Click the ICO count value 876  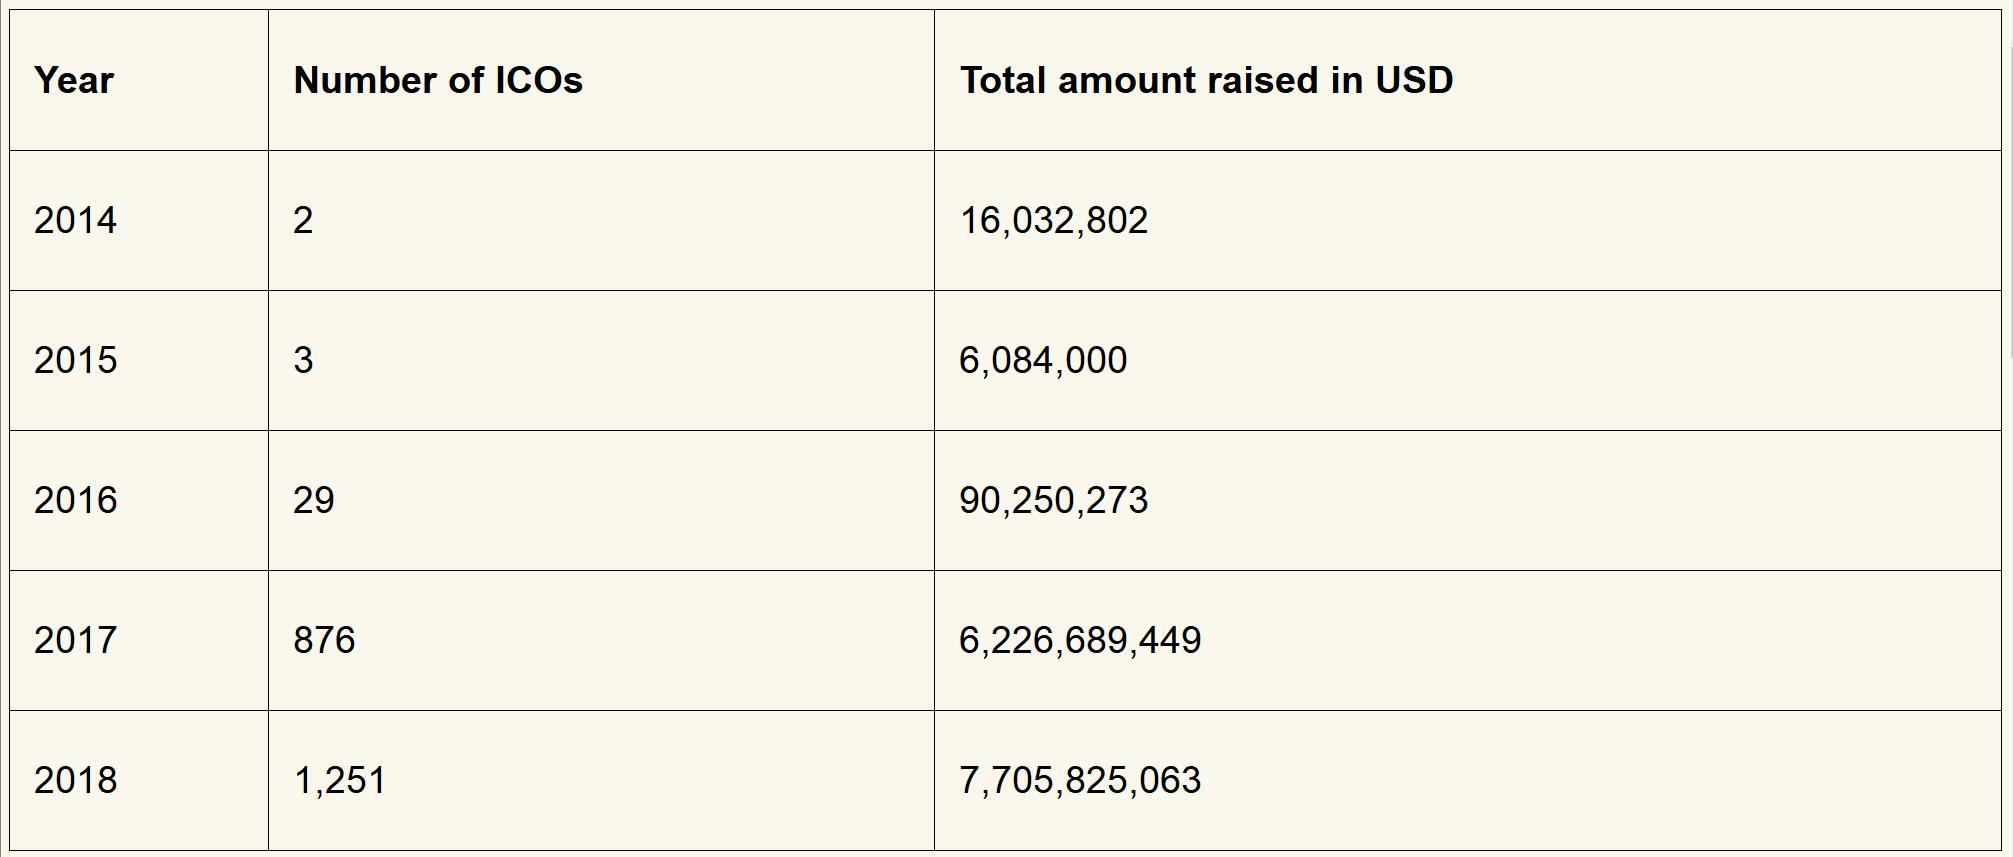point(324,640)
